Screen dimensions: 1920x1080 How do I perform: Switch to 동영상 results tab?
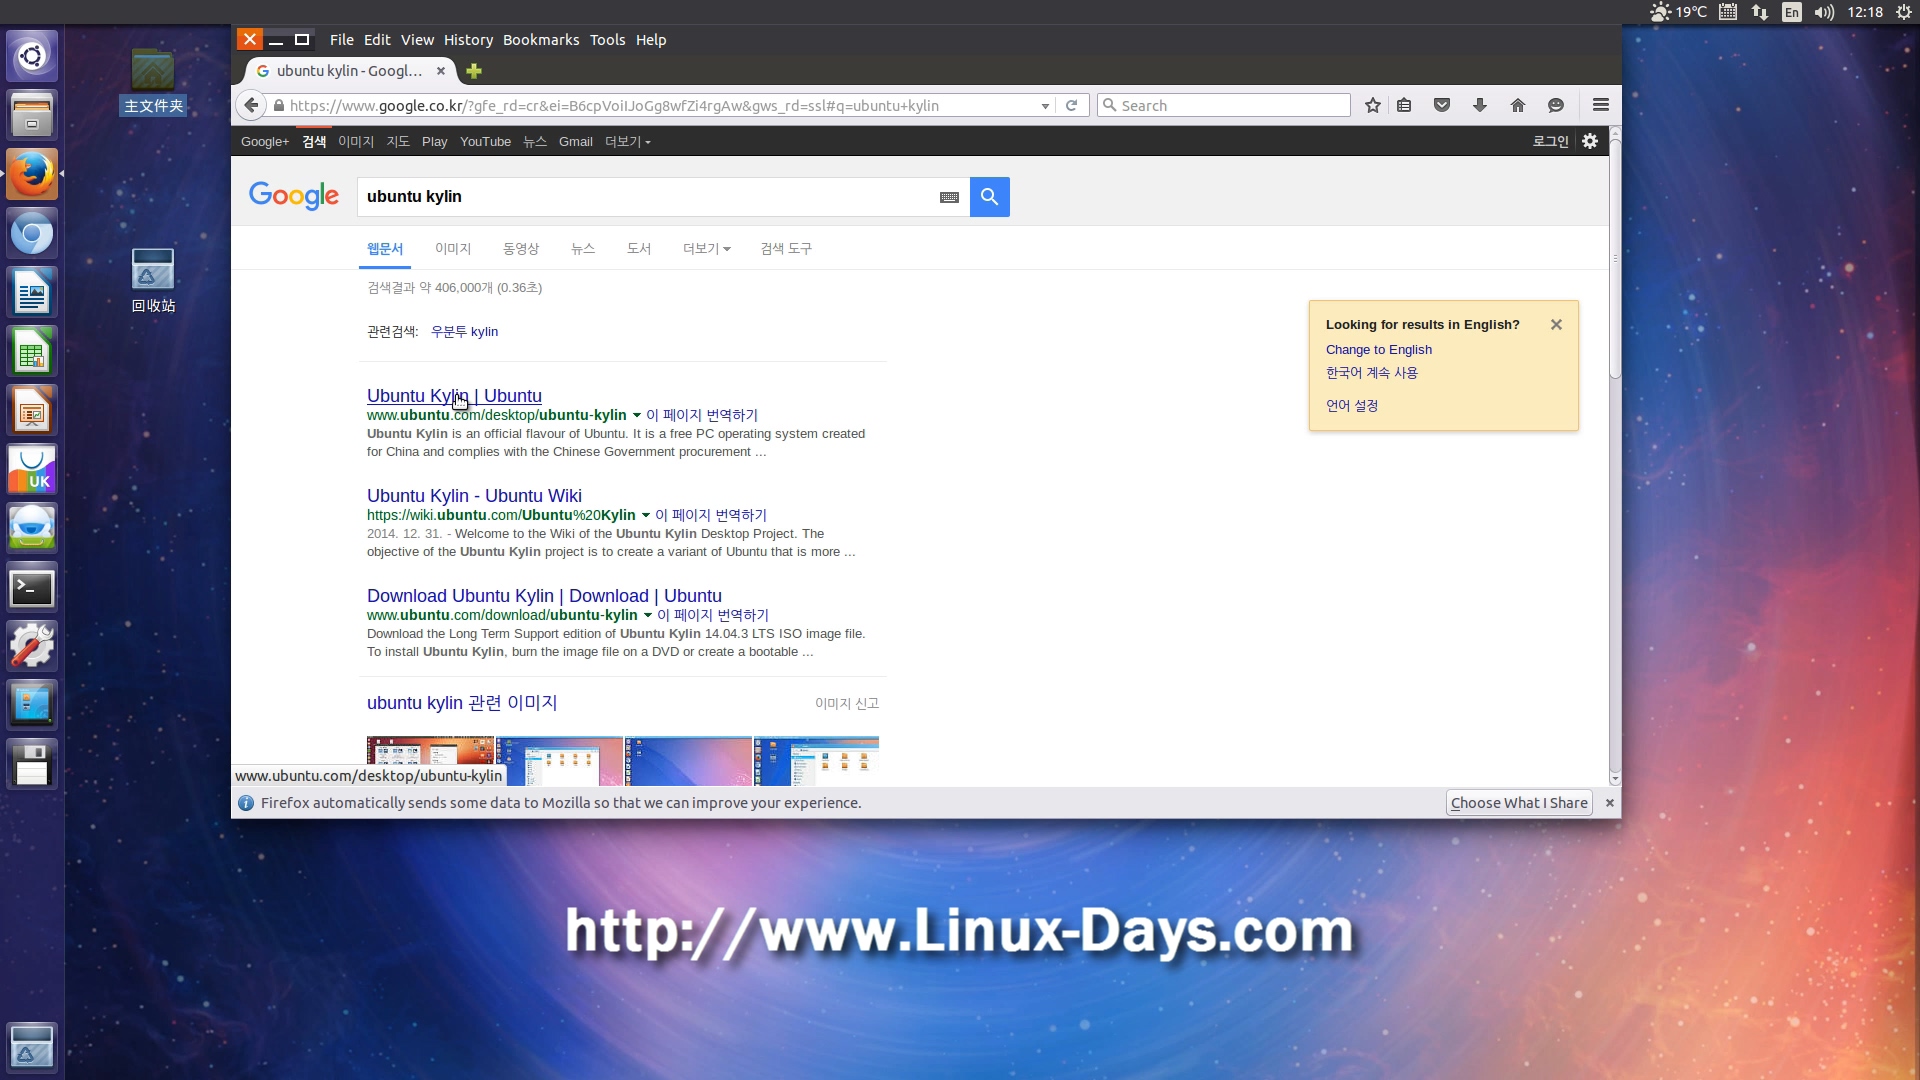[x=521, y=249]
